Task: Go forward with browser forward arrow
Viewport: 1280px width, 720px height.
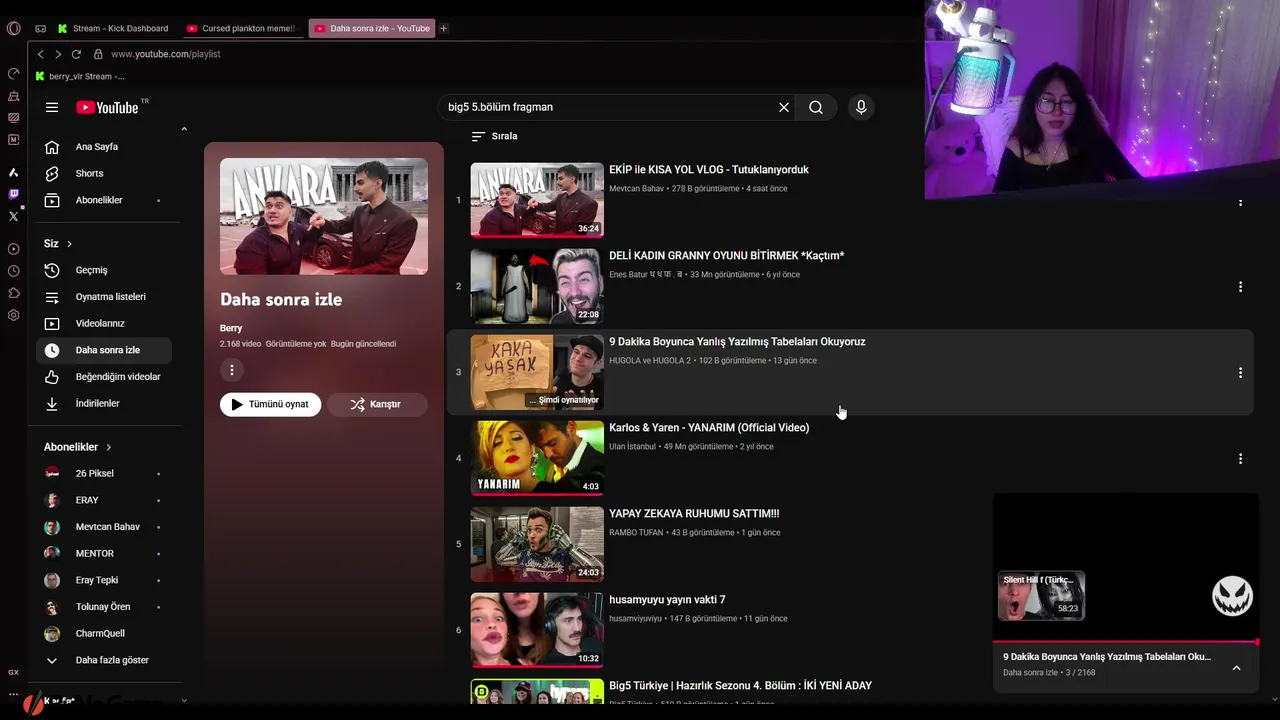Action: click(58, 54)
